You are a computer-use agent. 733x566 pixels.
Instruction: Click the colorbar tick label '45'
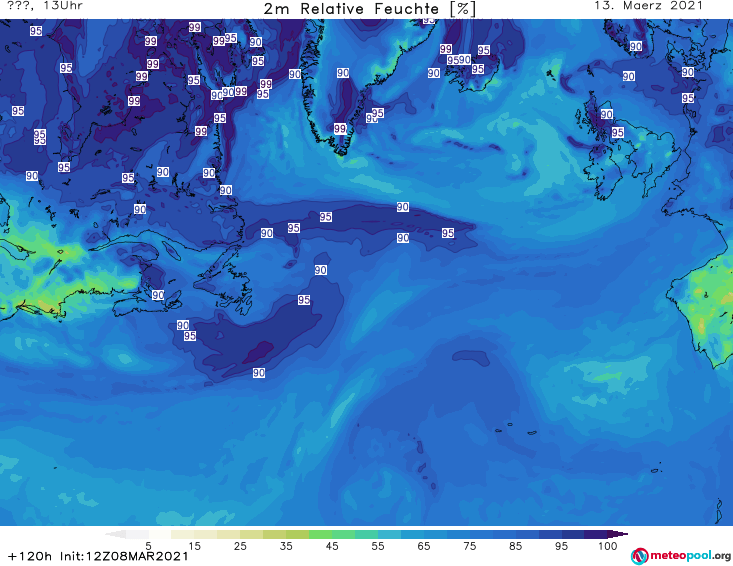tap(332, 545)
